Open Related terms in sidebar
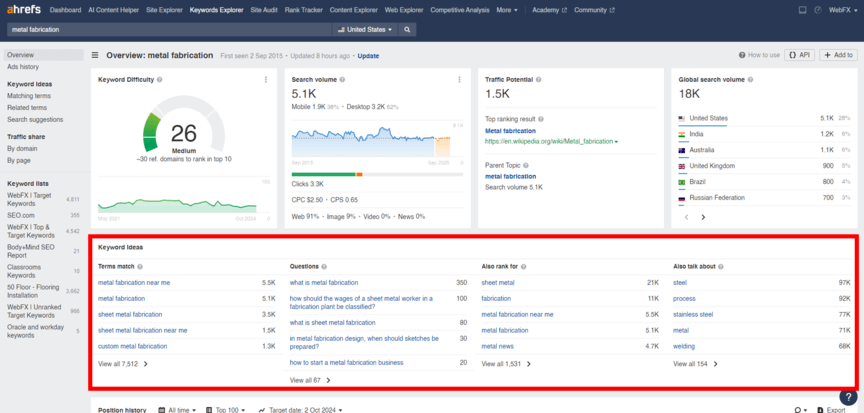 click(27, 108)
